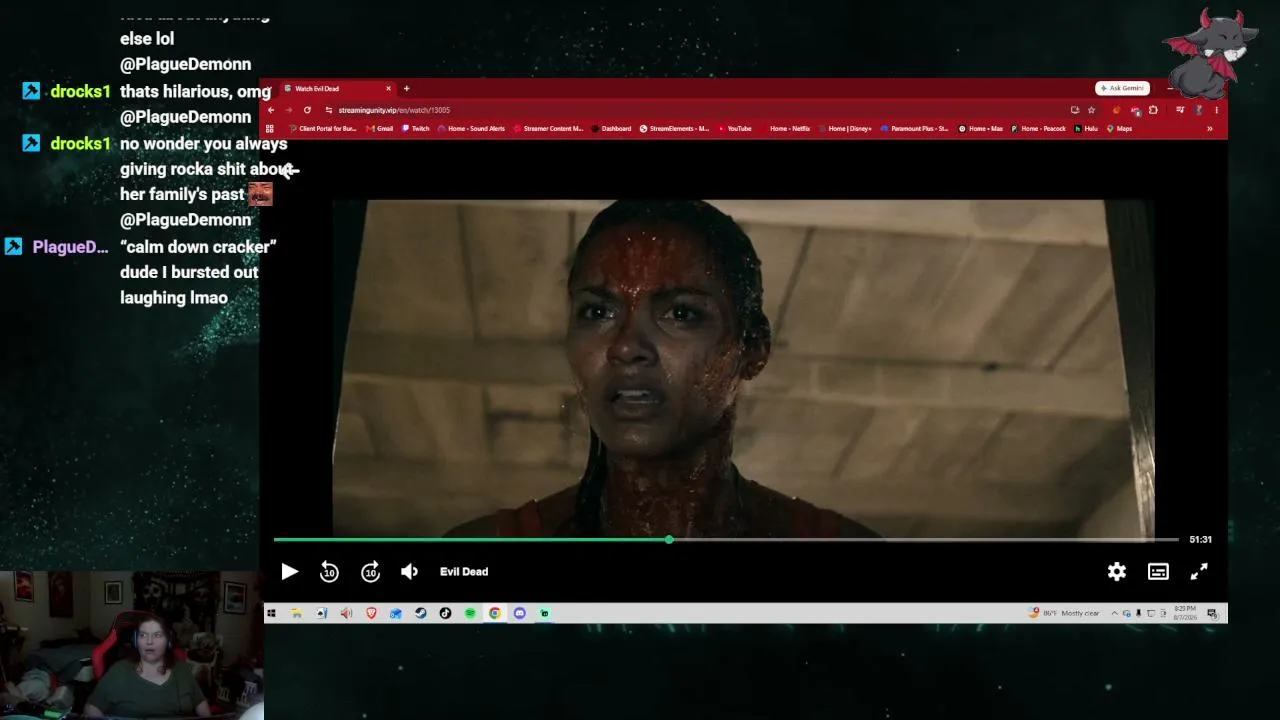The width and height of the screenshot is (1280, 720).
Task: Click the remaining time 51:31 label
Action: tap(1200, 540)
